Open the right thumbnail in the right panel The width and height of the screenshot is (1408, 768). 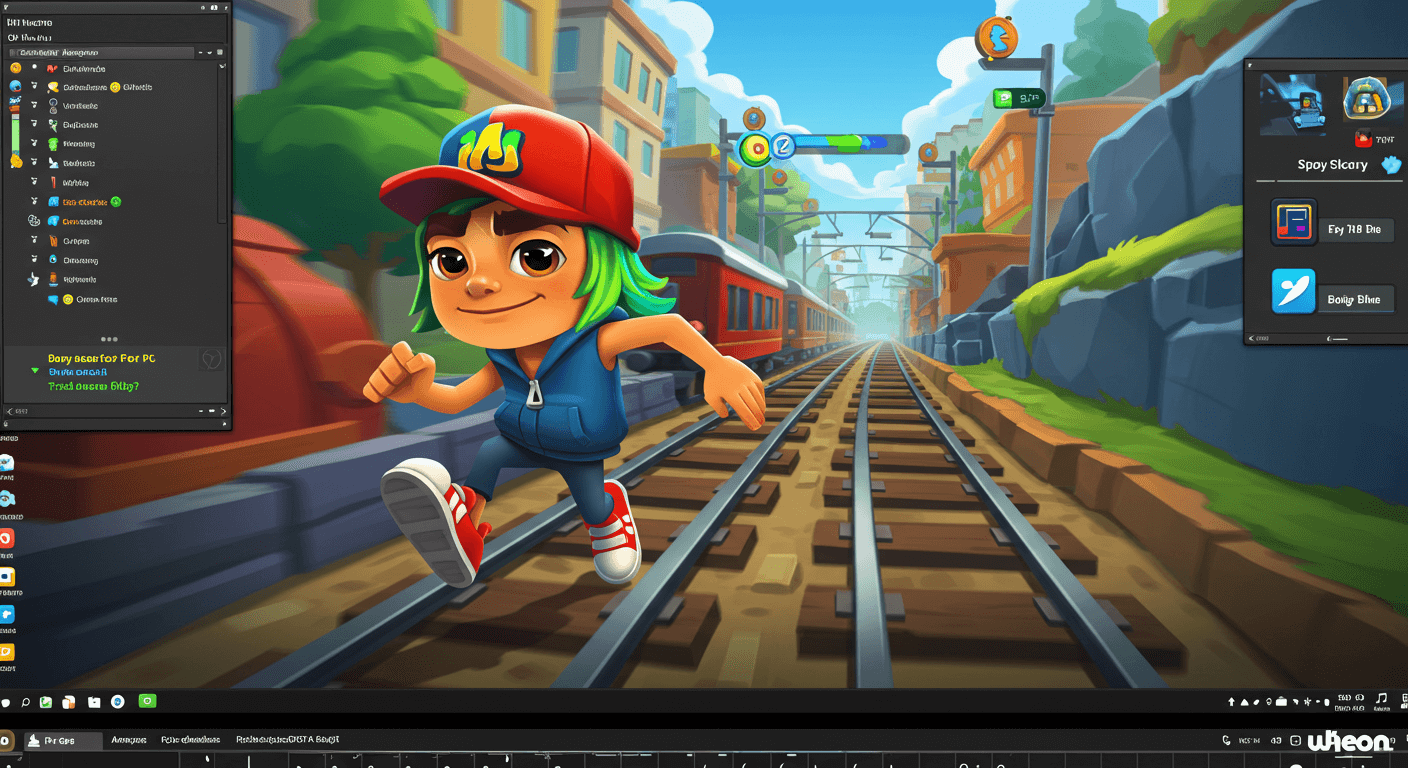1373,101
